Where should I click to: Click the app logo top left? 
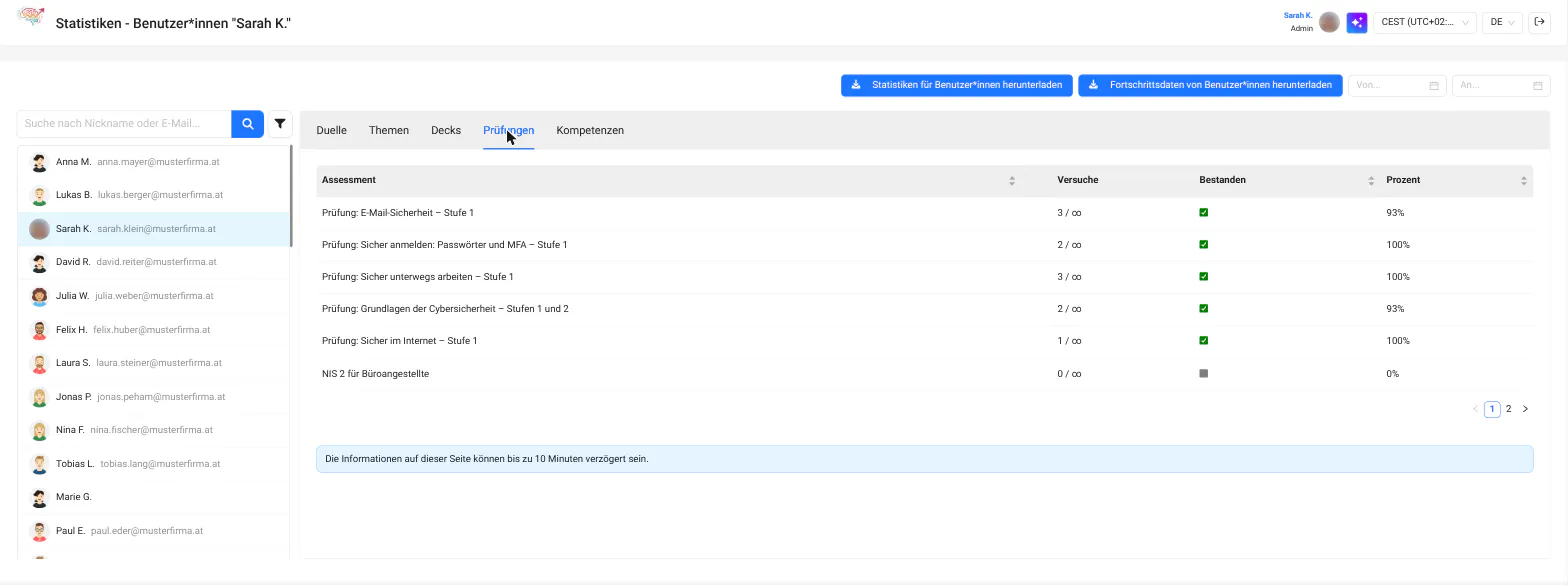(30, 17)
